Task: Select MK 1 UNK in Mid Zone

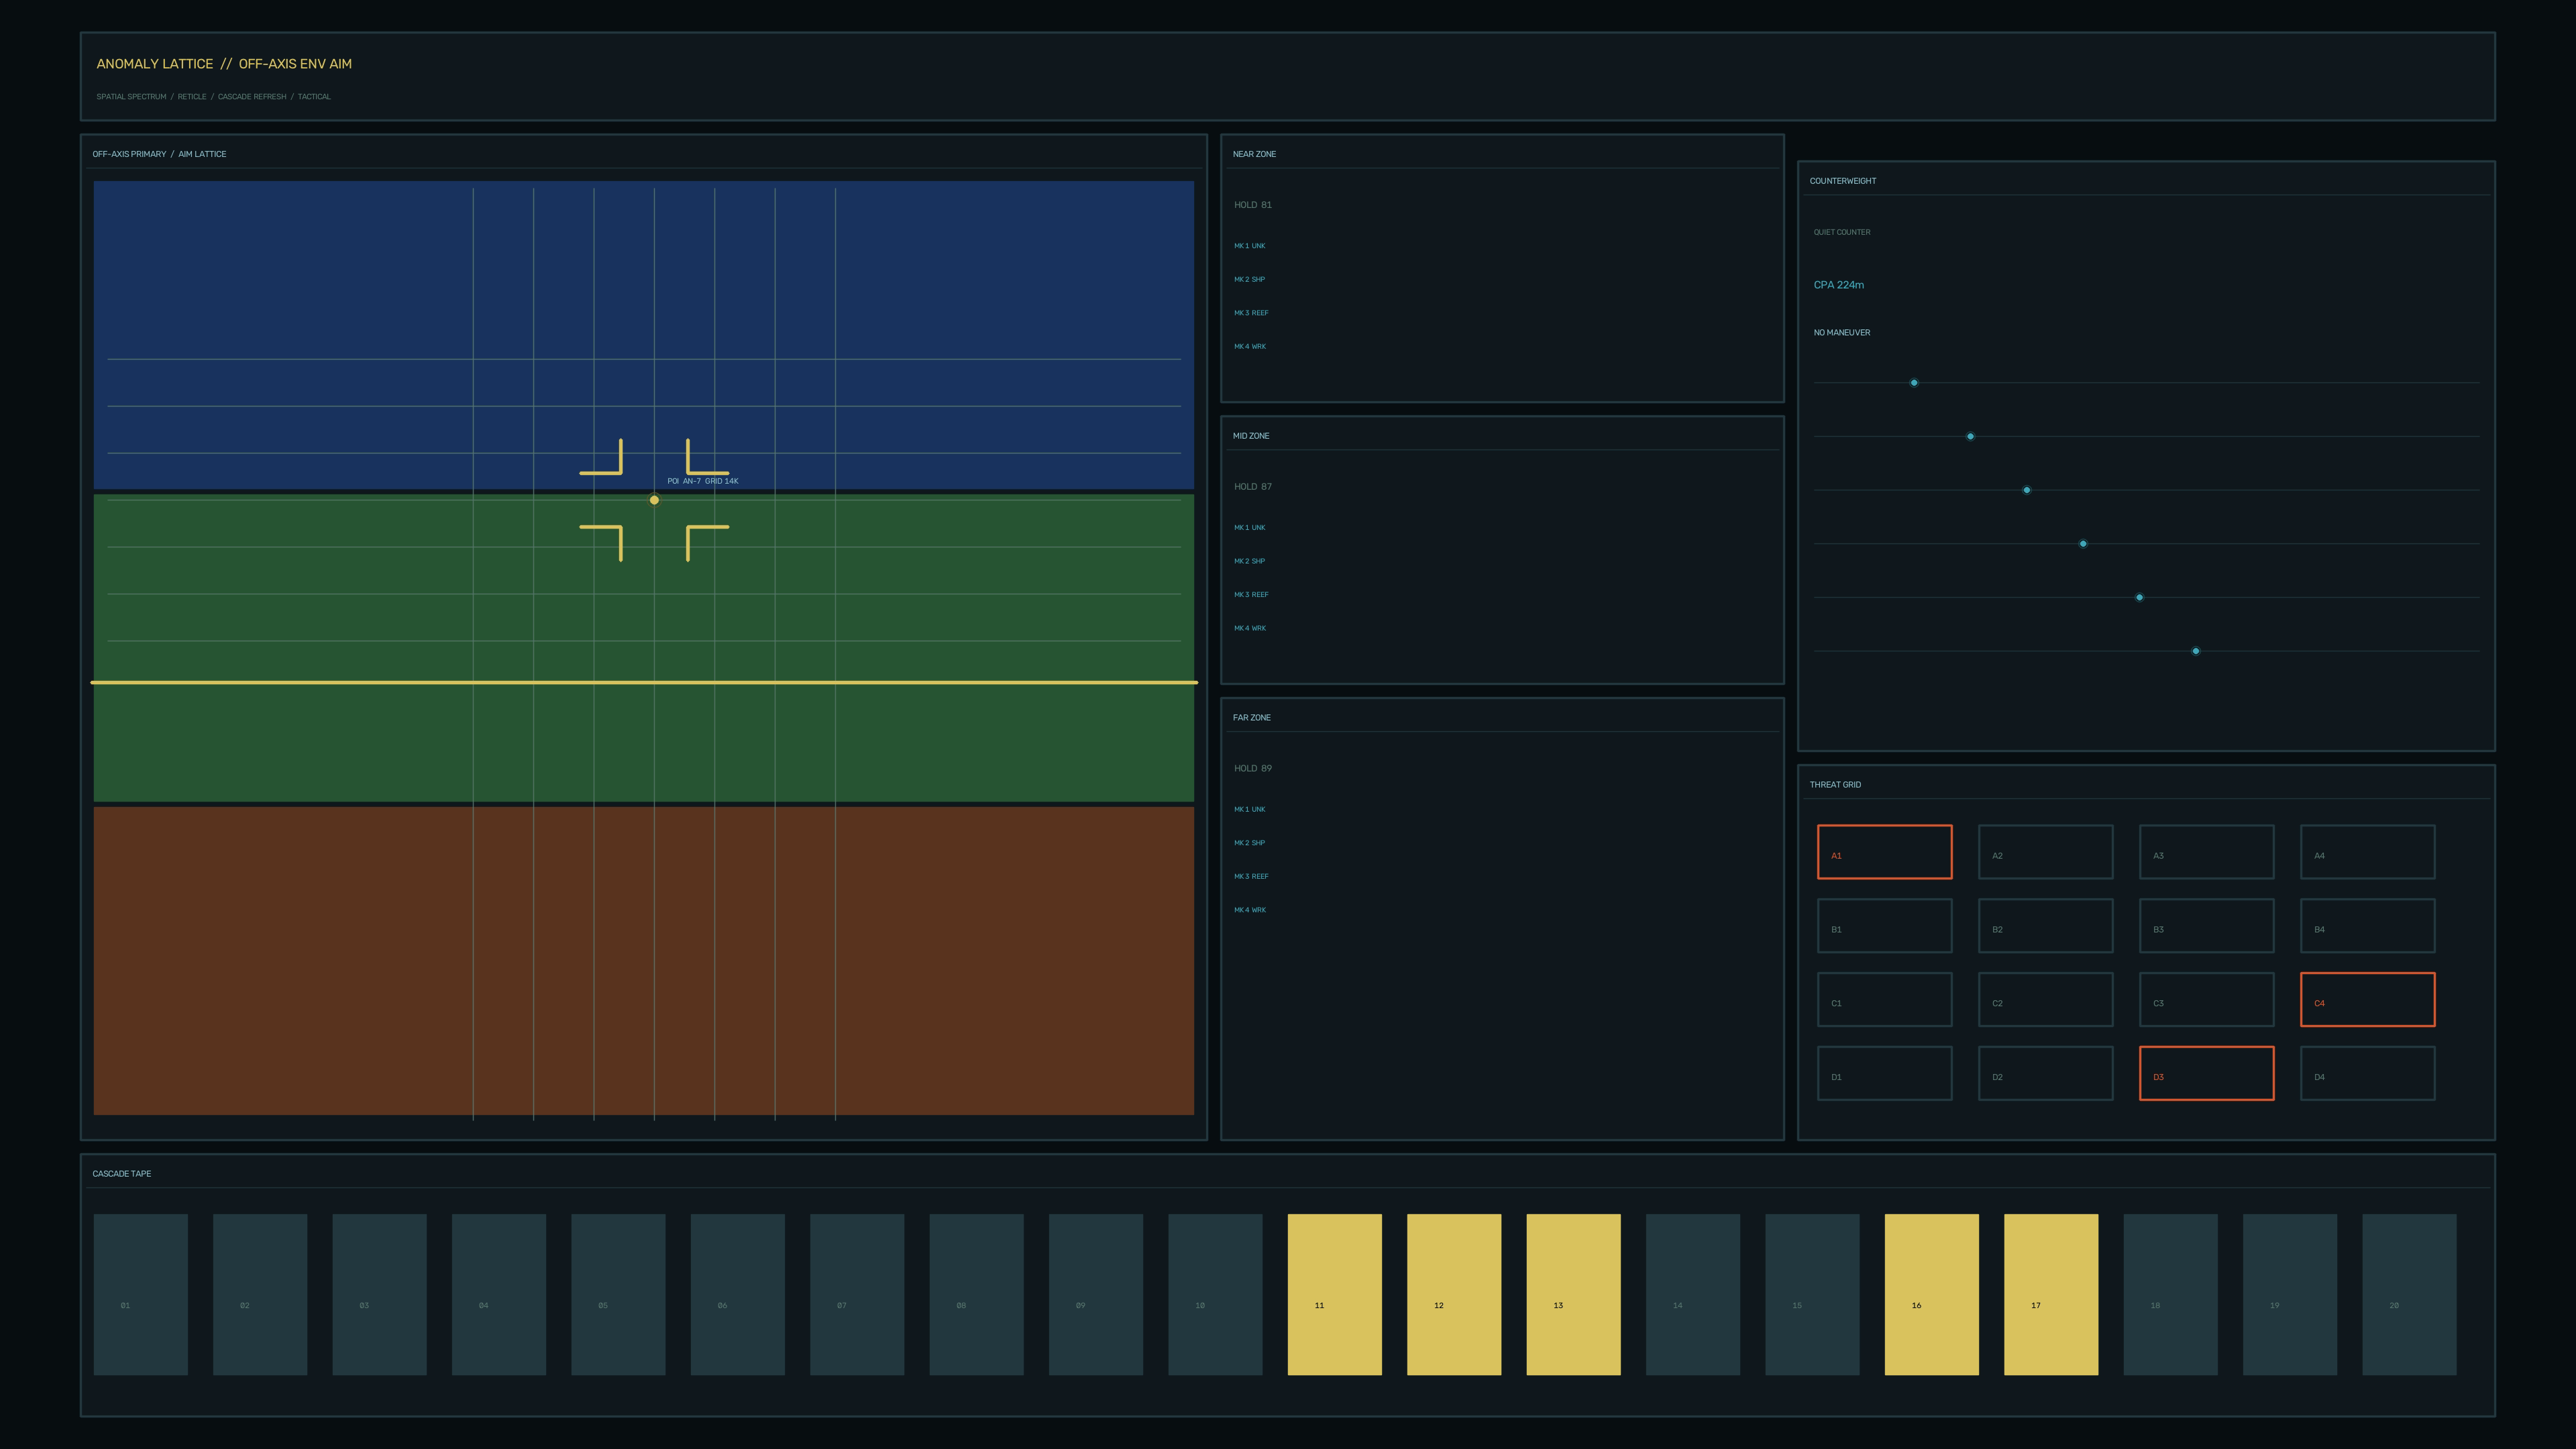Action: (x=1249, y=527)
